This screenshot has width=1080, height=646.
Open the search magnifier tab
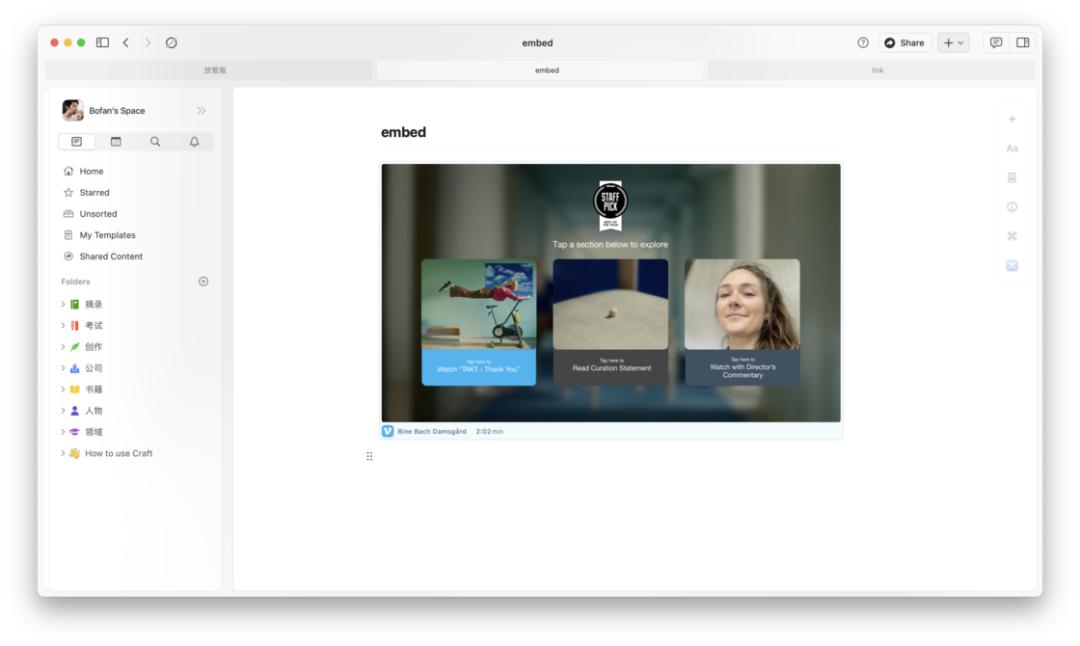(155, 142)
